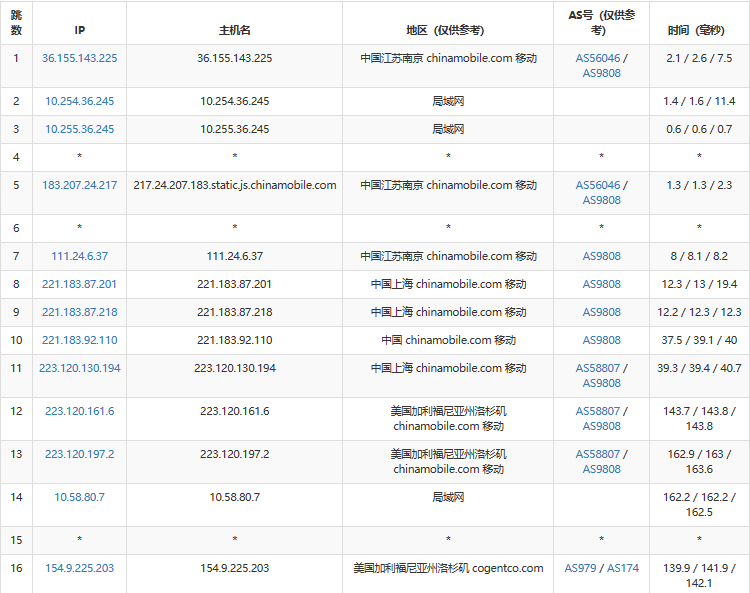Viewport: 750px width, 593px height.
Task: Click AS9808 link in hop 13 row
Action: click(x=601, y=469)
